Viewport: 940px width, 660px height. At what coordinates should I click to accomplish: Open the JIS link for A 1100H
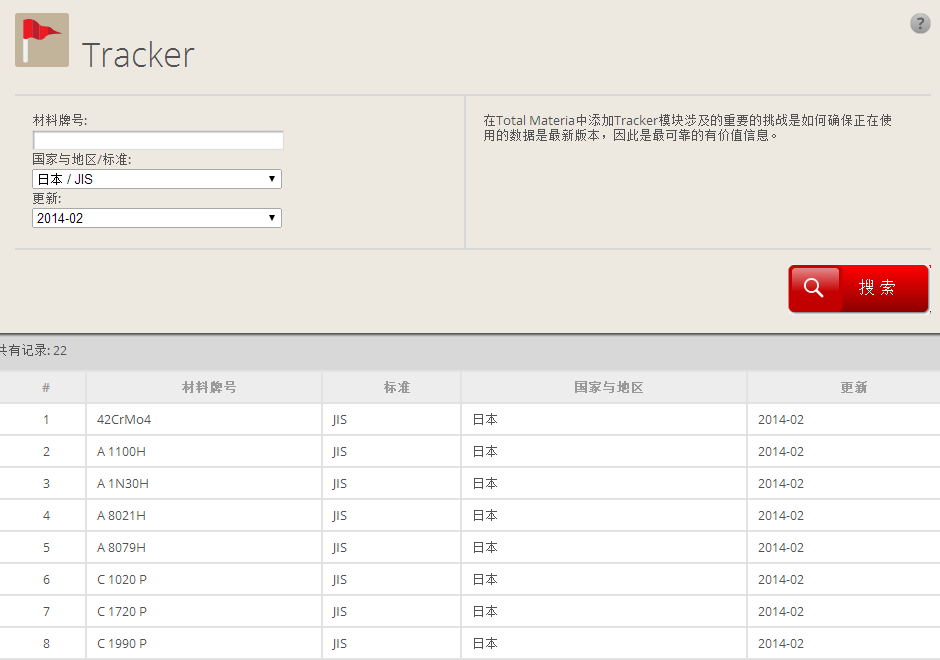click(x=340, y=452)
